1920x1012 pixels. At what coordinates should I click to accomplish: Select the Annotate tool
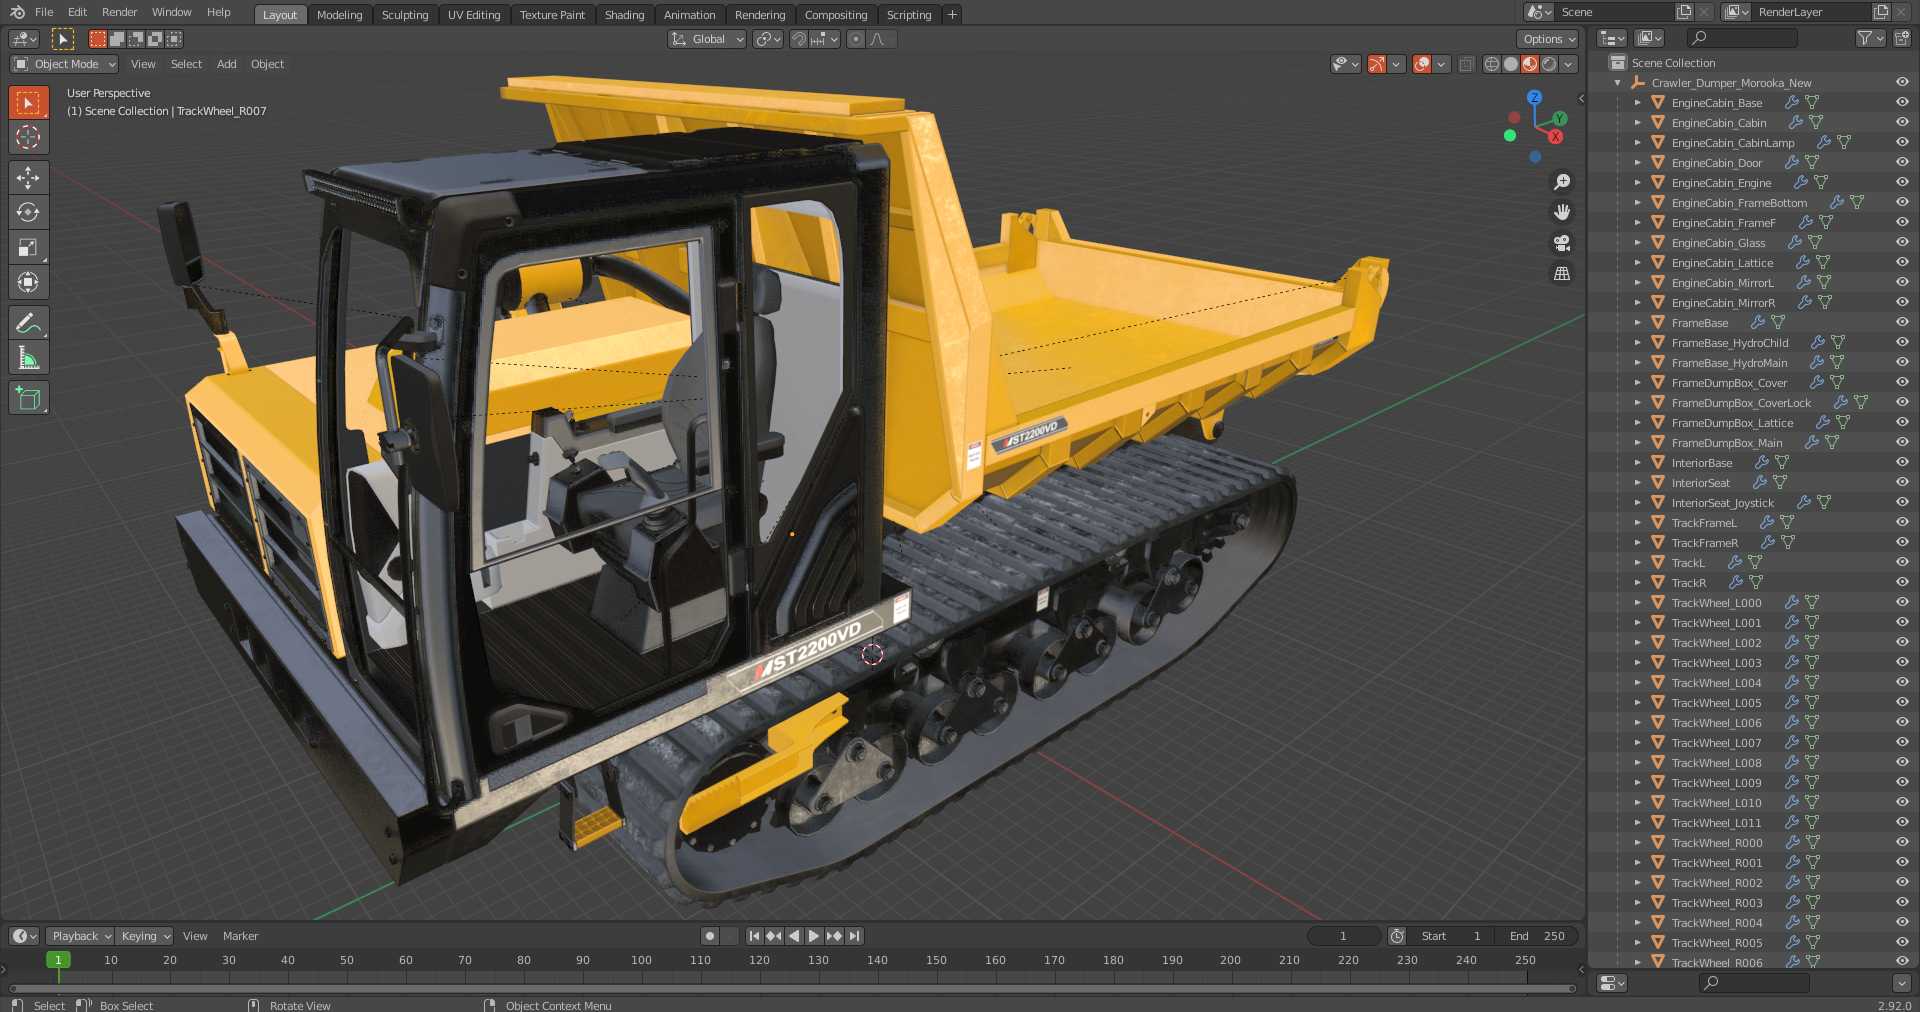28,323
